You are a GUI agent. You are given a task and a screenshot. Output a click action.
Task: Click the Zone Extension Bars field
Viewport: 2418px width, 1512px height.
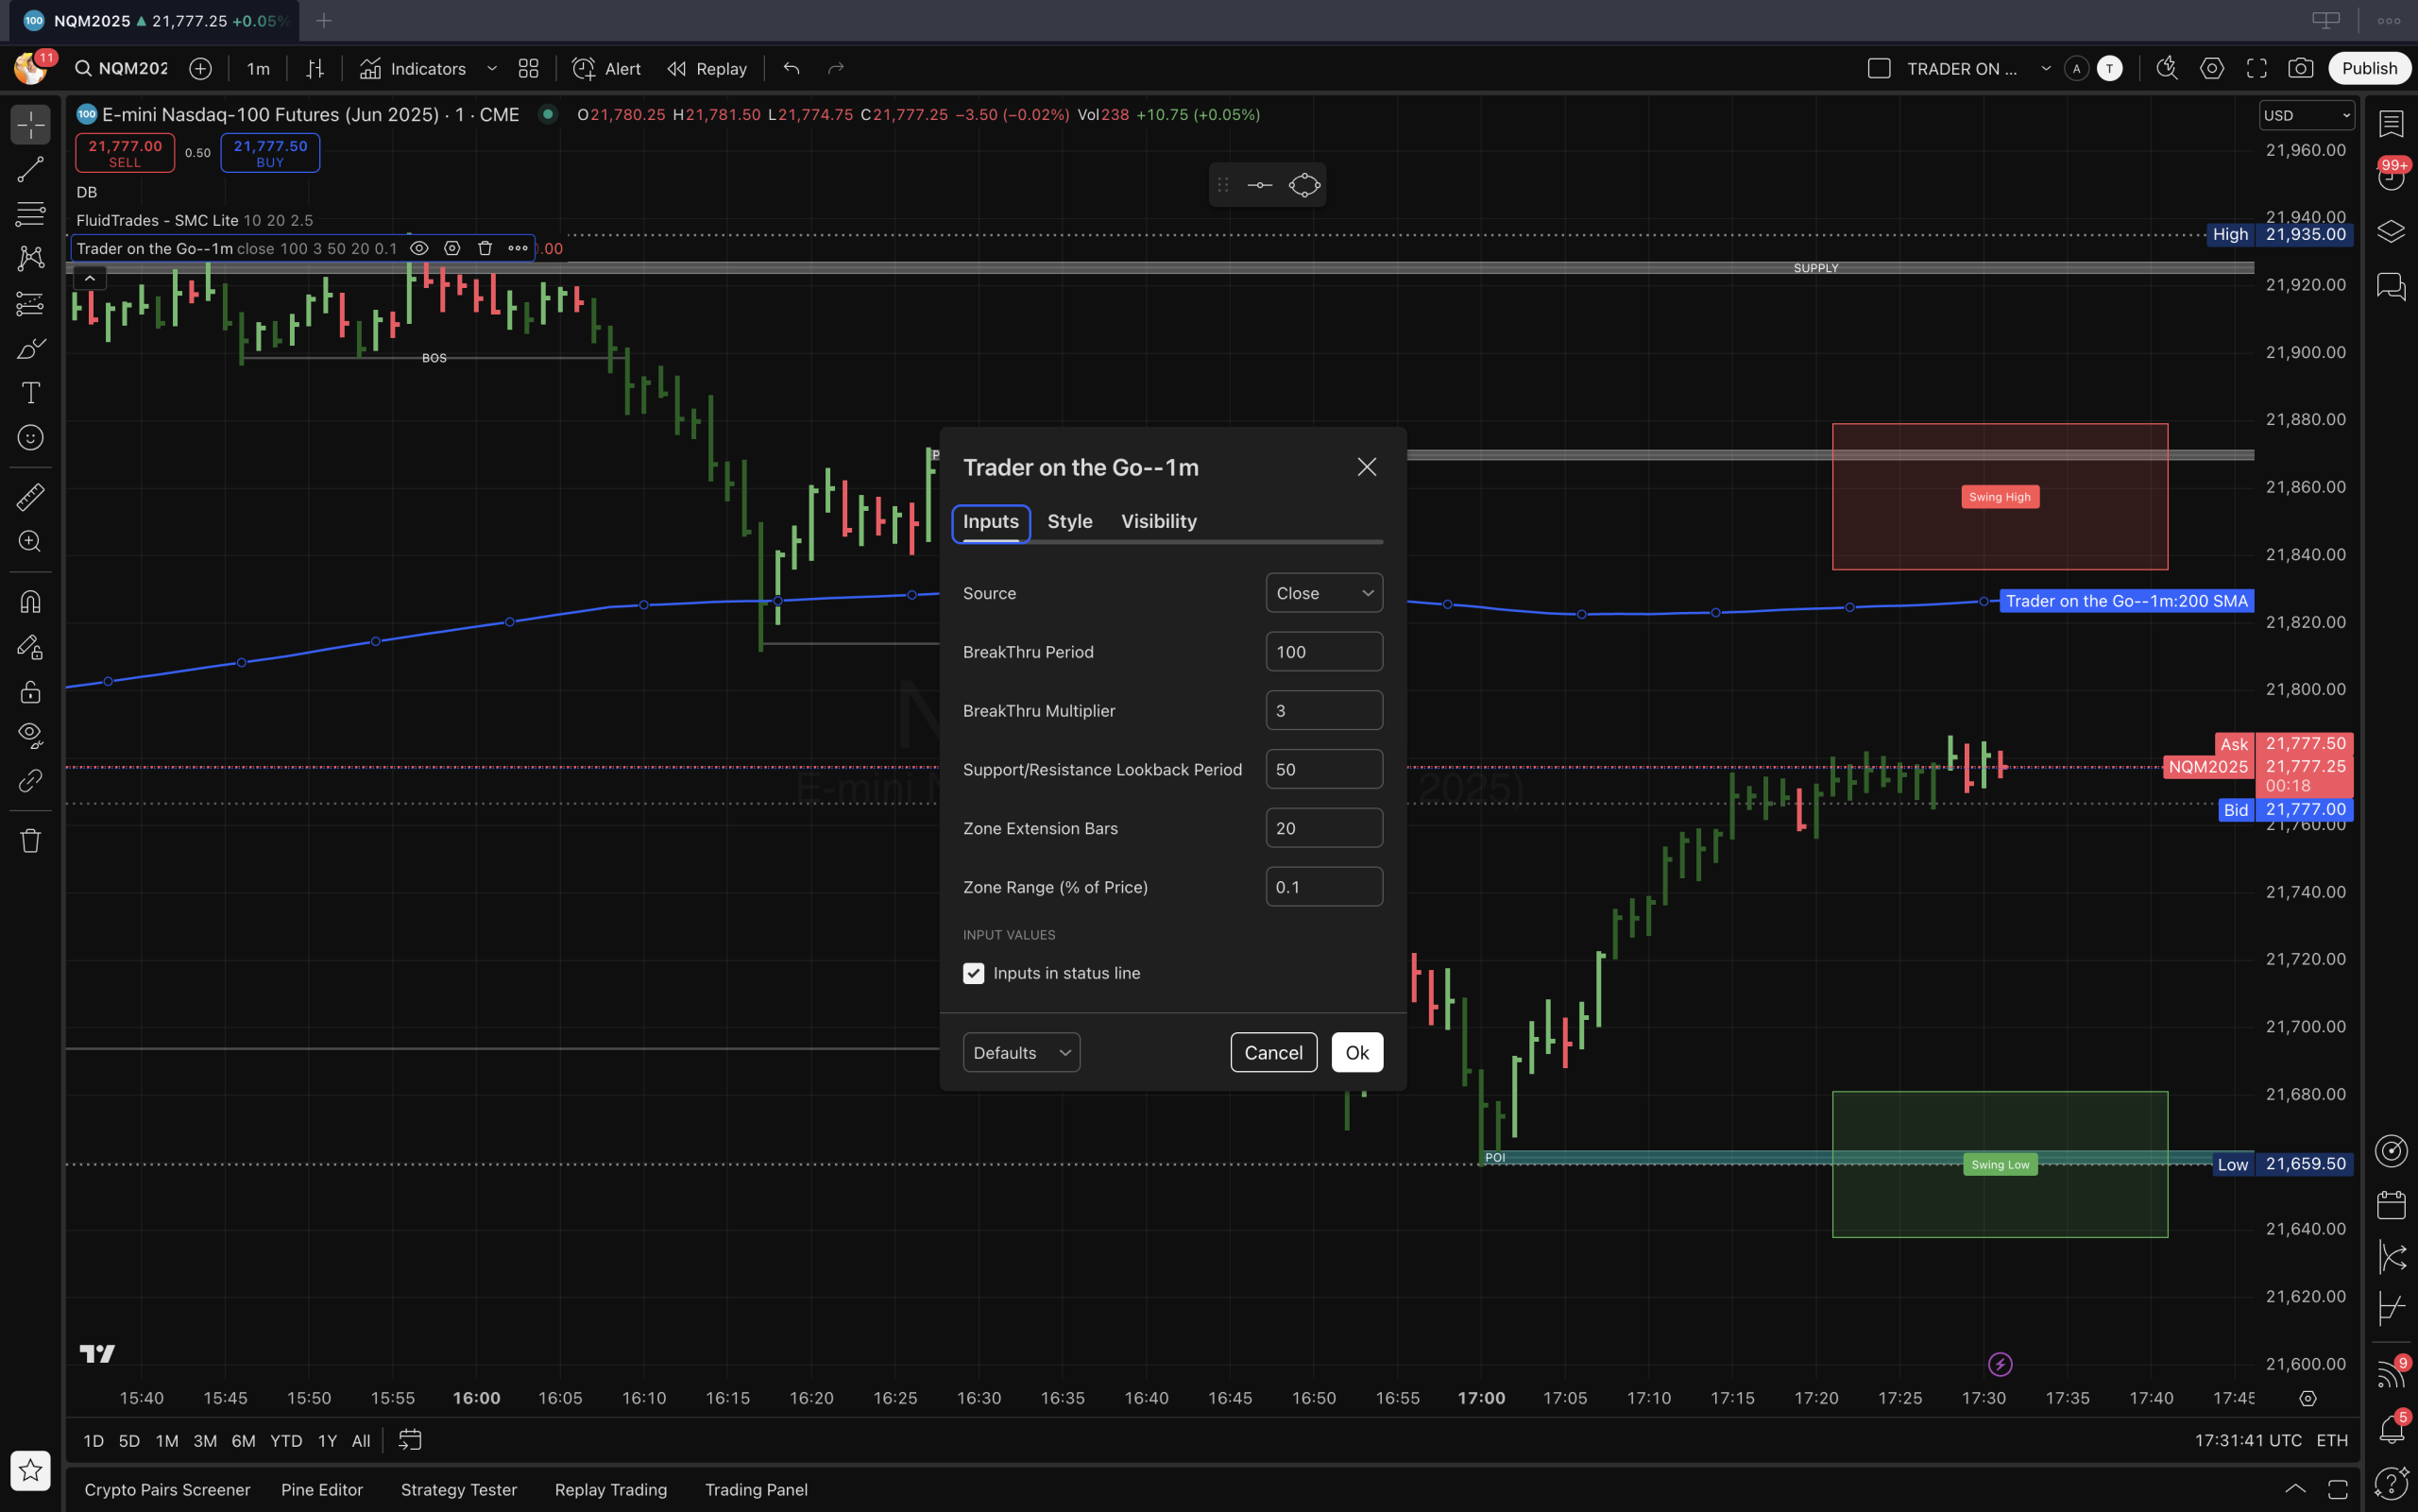point(1324,828)
